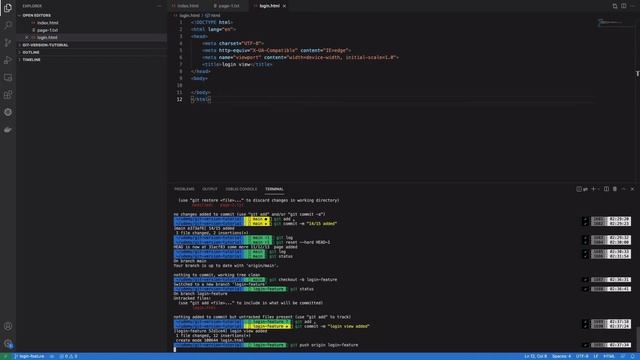
Task: Click the title tag line 'login view'
Action: (237, 64)
